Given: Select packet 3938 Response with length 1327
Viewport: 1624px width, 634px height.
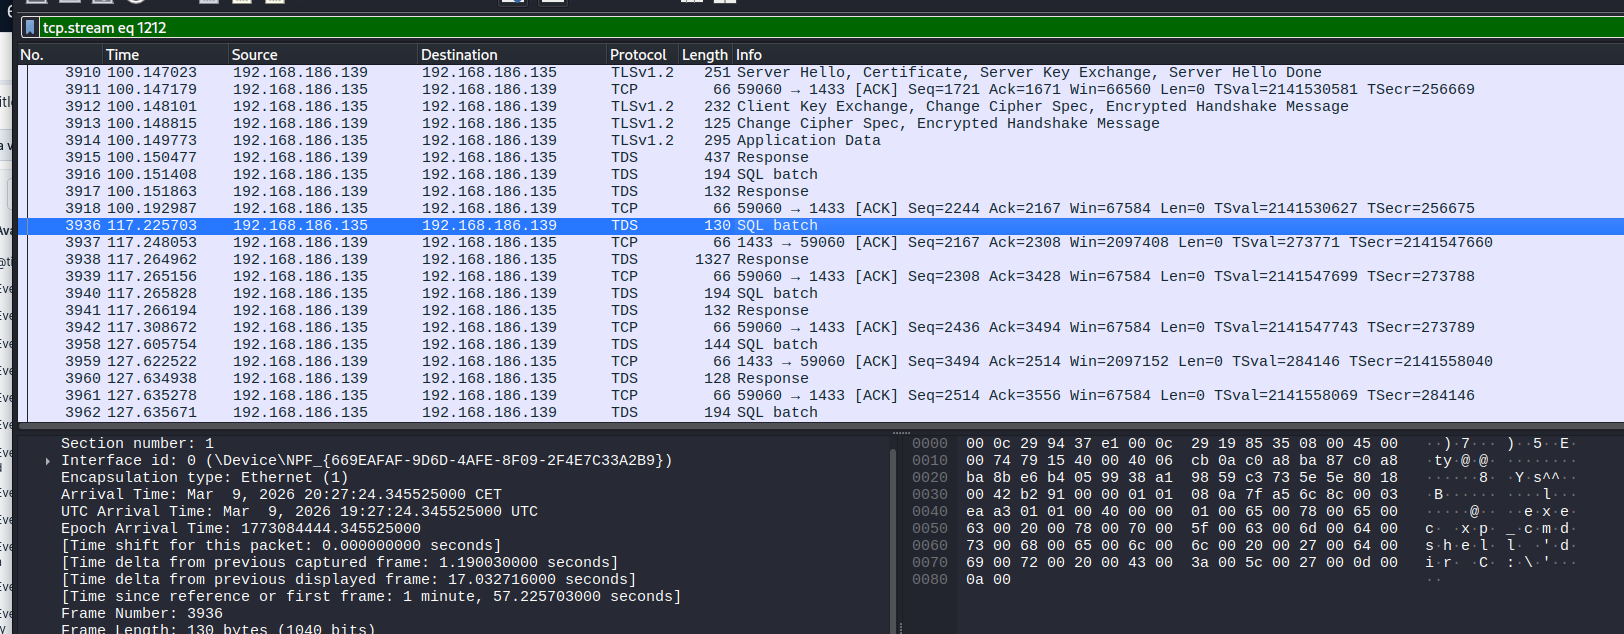Looking at the screenshot, I should [x=821, y=260].
